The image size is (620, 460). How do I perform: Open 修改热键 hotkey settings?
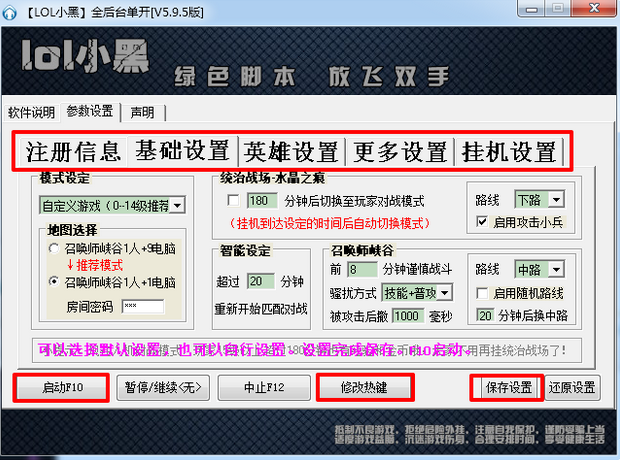(x=365, y=388)
